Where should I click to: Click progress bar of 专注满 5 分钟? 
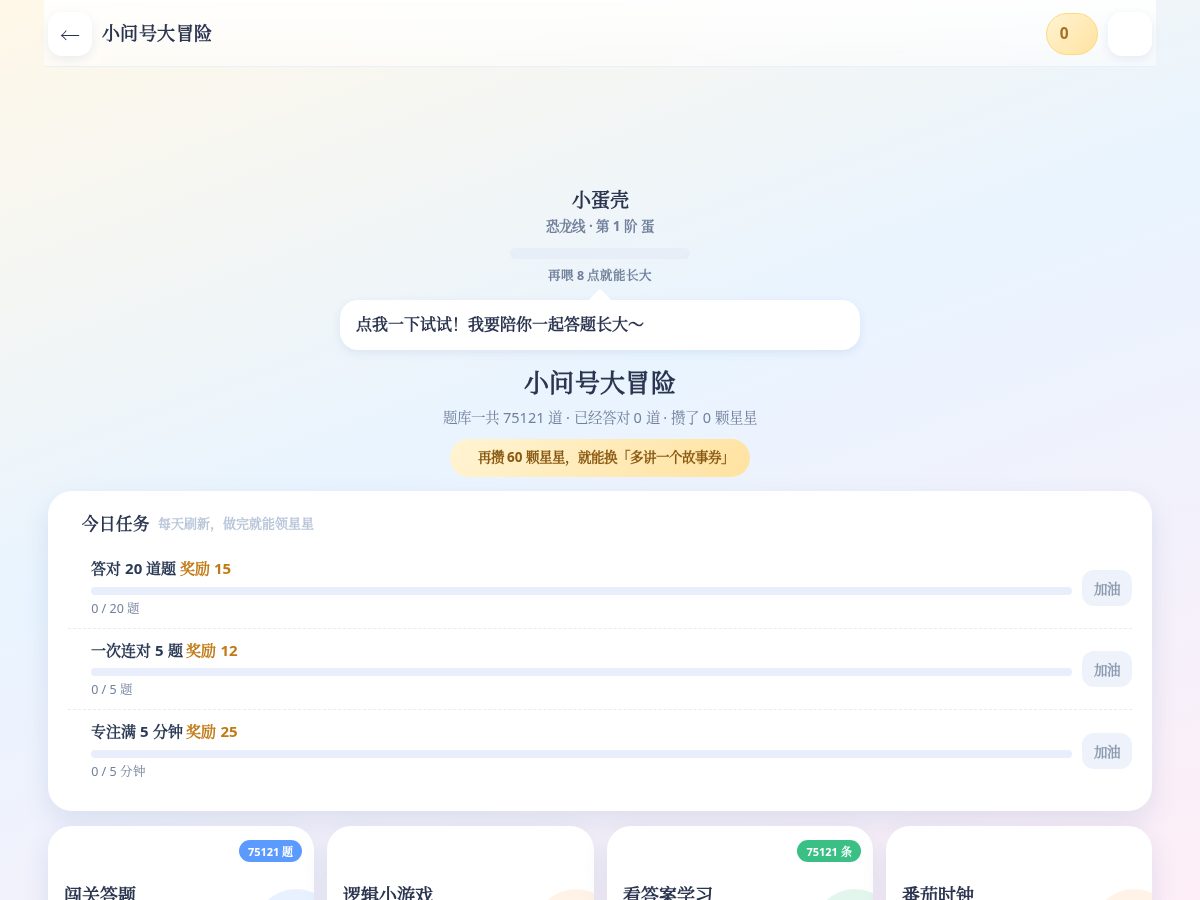click(x=581, y=754)
